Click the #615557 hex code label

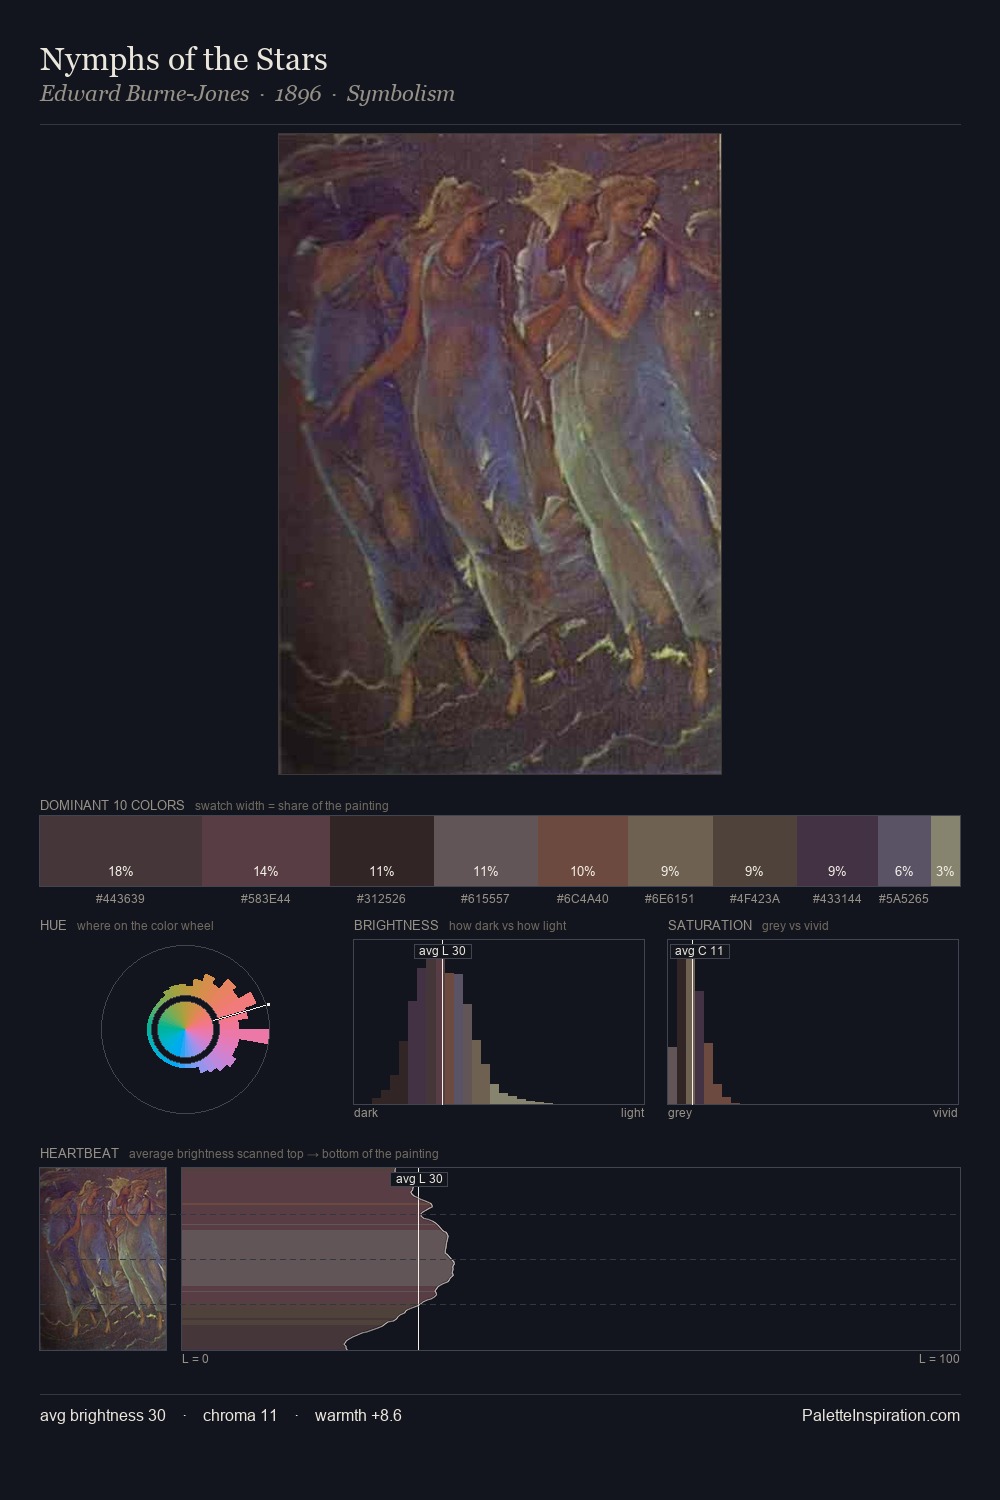[485, 899]
